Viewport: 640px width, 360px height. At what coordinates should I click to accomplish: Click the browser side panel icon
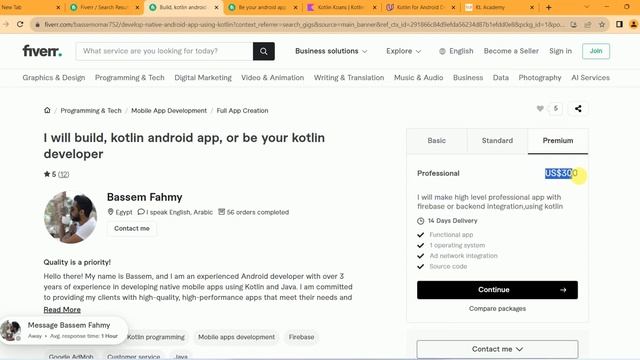[619, 24]
